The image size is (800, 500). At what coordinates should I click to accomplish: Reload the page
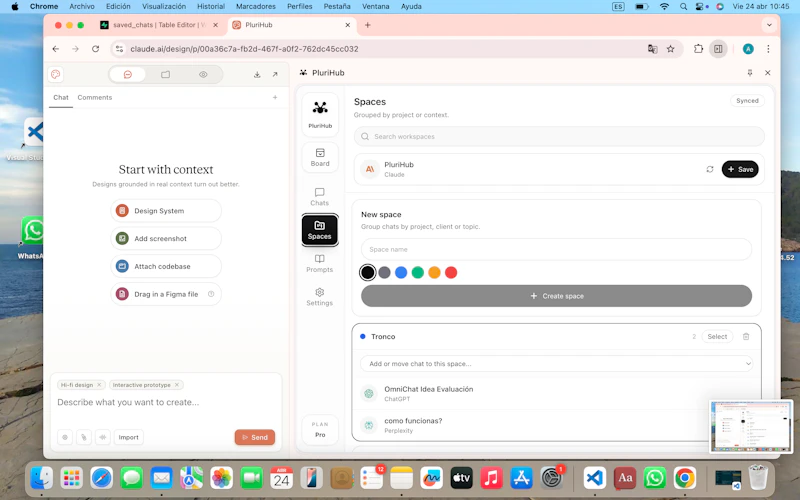coord(95,49)
